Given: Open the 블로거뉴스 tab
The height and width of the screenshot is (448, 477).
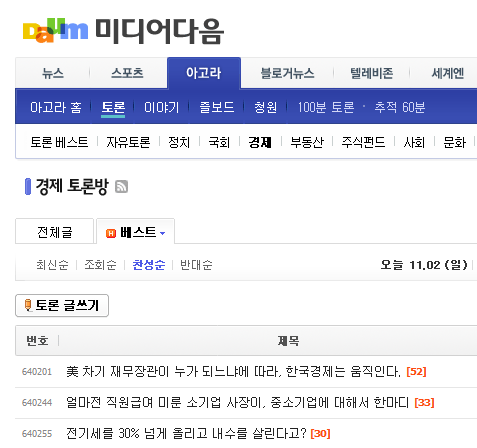Looking at the screenshot, I should click(287, 73).
